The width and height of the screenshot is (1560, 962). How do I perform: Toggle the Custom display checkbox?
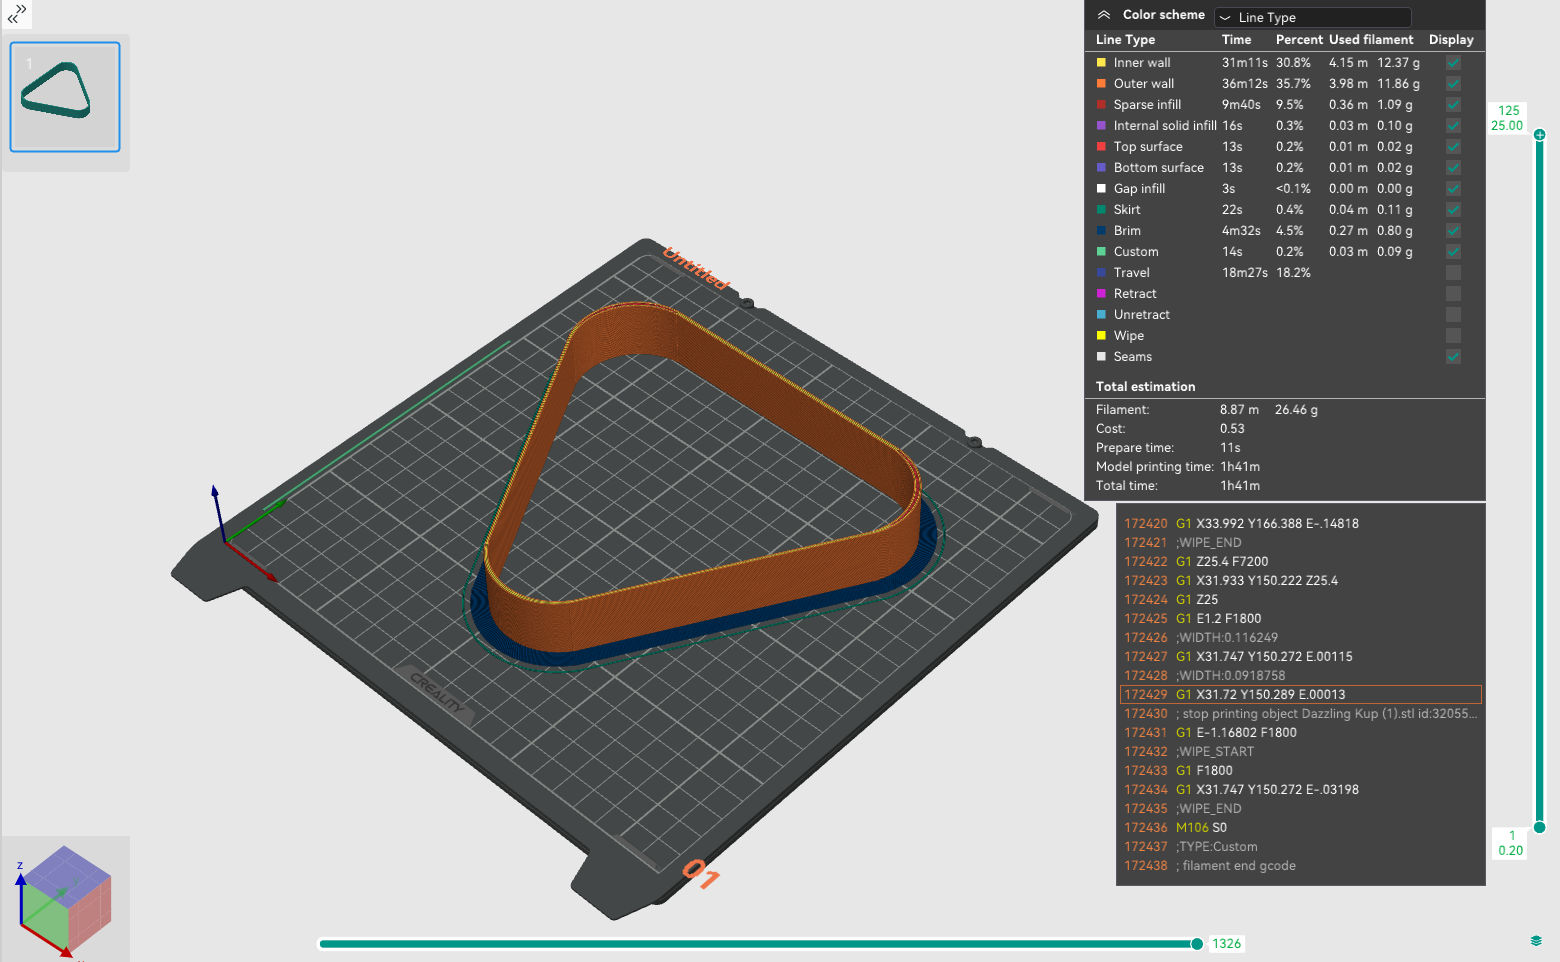click(1453, 252)
